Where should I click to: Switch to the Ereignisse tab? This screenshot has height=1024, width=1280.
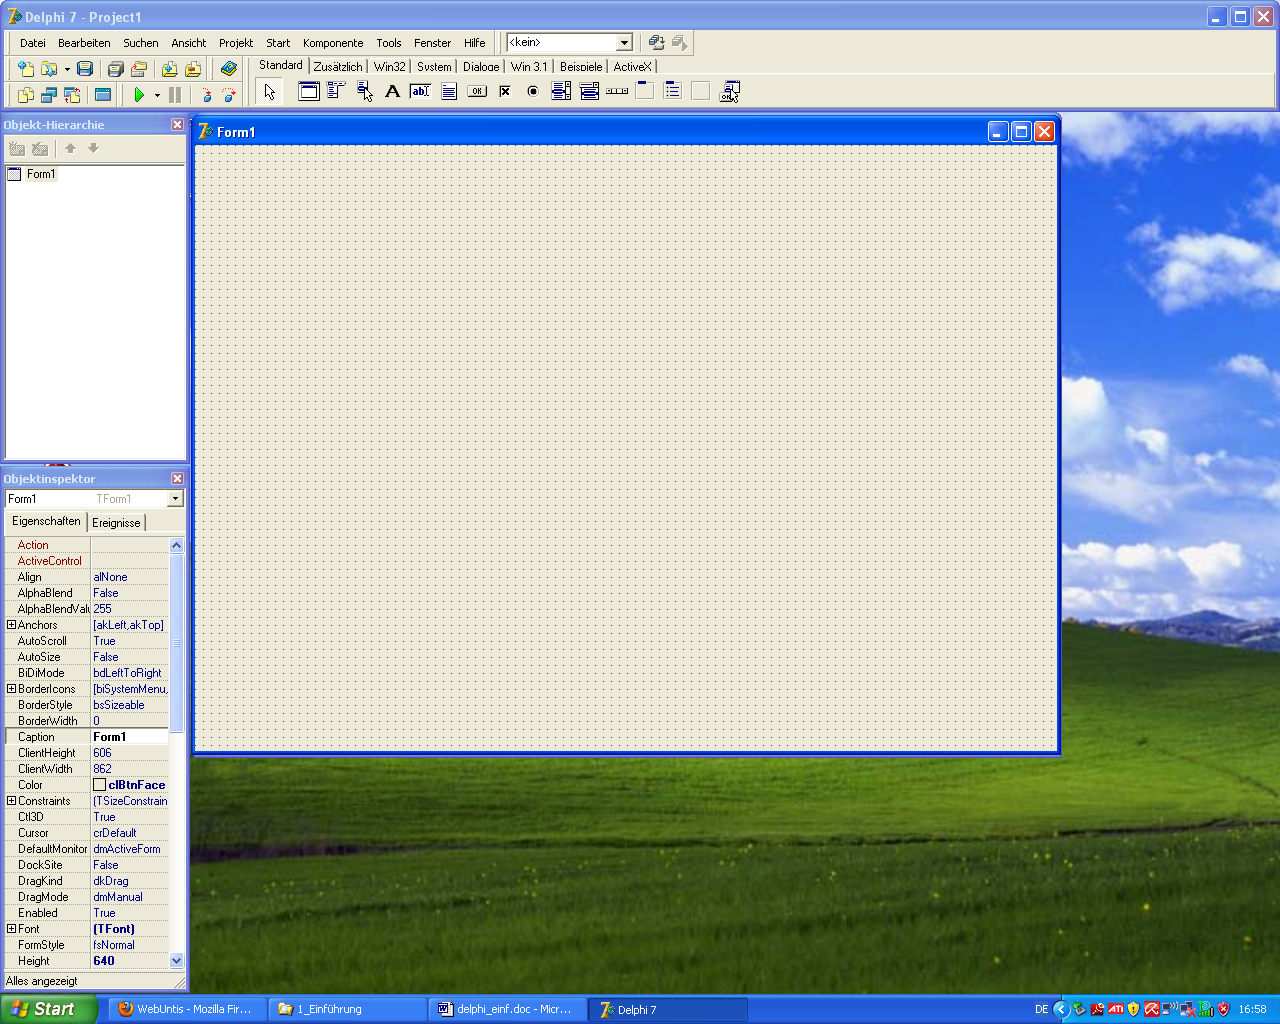(x=116, y=523)
